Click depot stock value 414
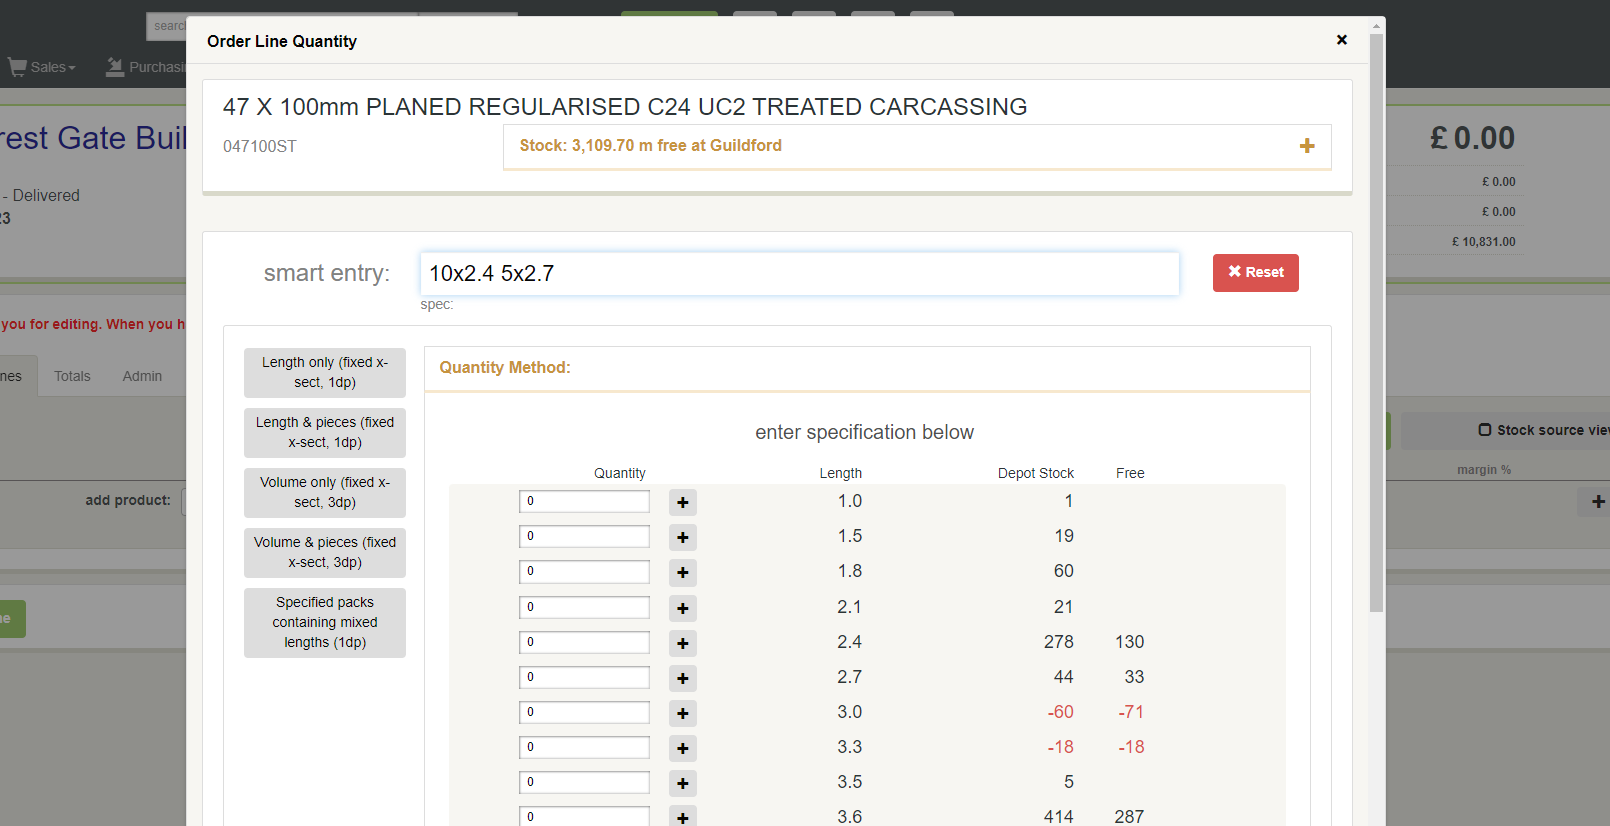 pyautogui.click(x=1059, y=816)
